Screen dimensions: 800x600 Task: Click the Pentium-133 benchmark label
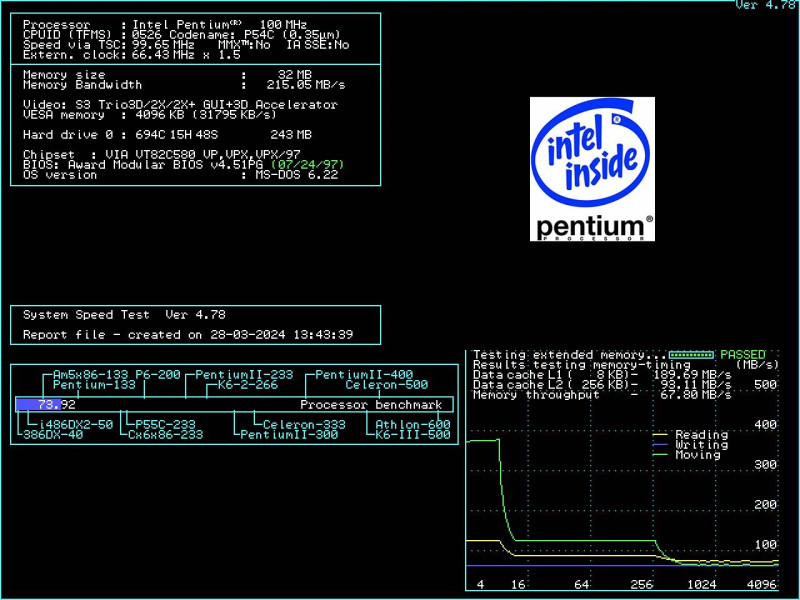click(94, 385)
